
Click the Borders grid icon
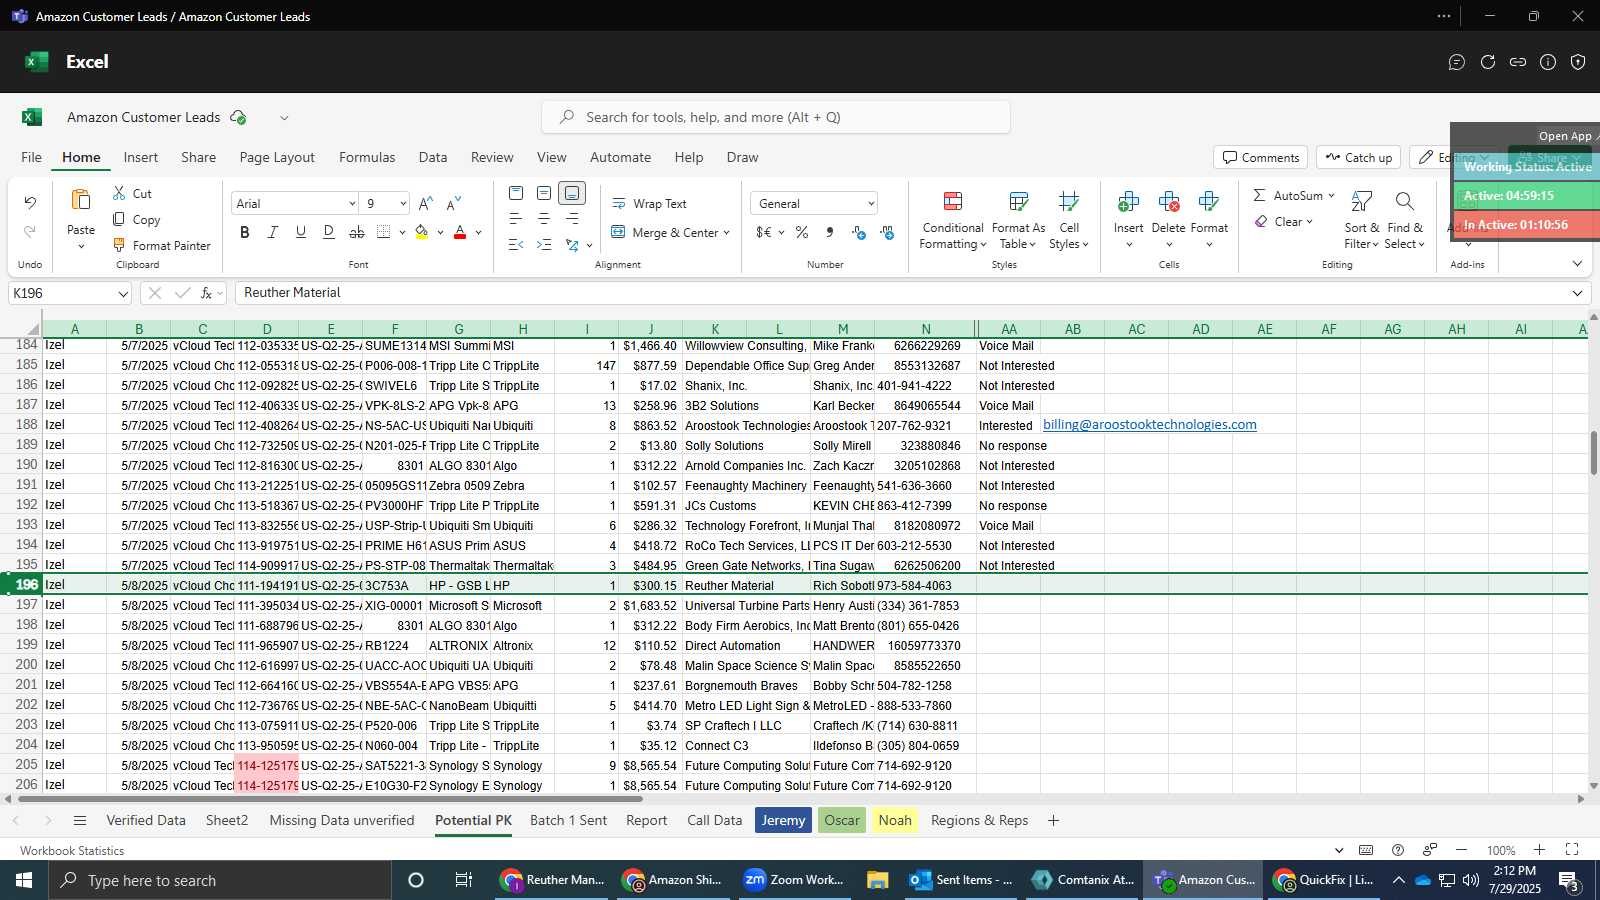(384, 232)
